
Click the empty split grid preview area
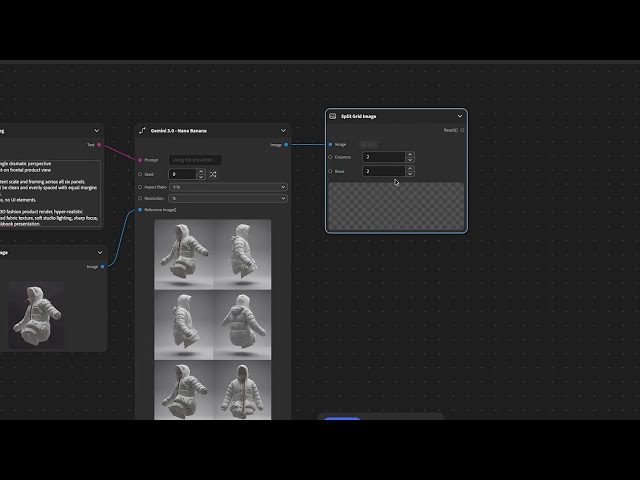[396, 206]
